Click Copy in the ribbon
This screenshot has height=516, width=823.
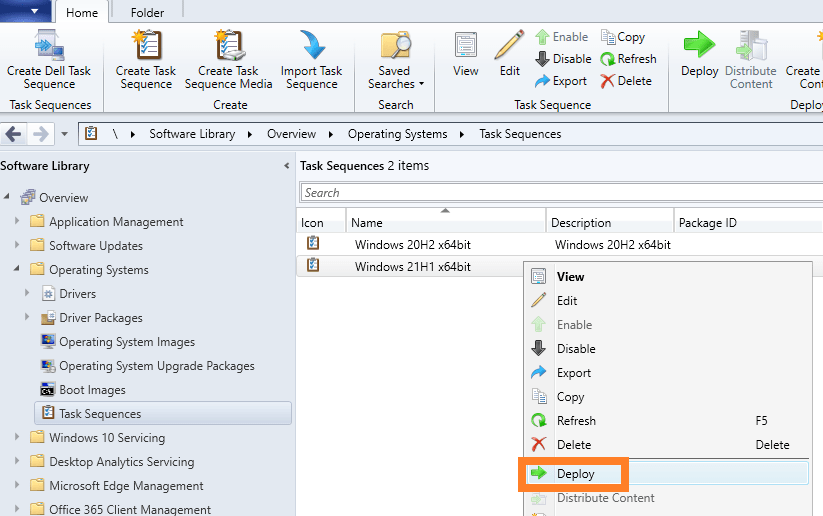click(x=622, y=37)
